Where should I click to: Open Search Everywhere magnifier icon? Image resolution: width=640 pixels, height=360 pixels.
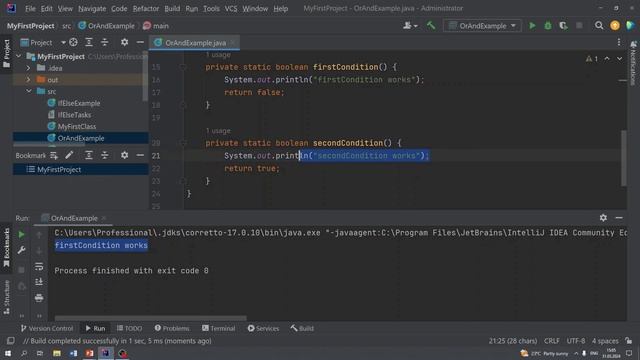coord(599,26)
